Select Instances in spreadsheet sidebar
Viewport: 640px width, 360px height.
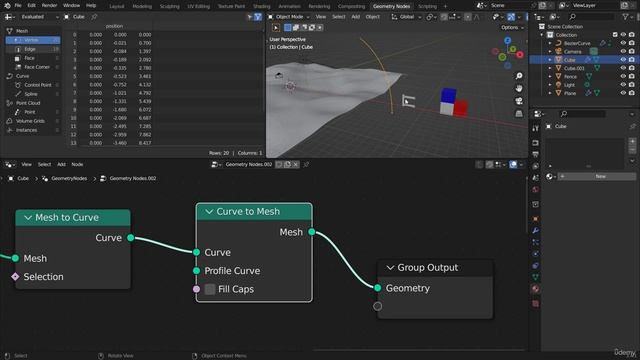[33, 130]
